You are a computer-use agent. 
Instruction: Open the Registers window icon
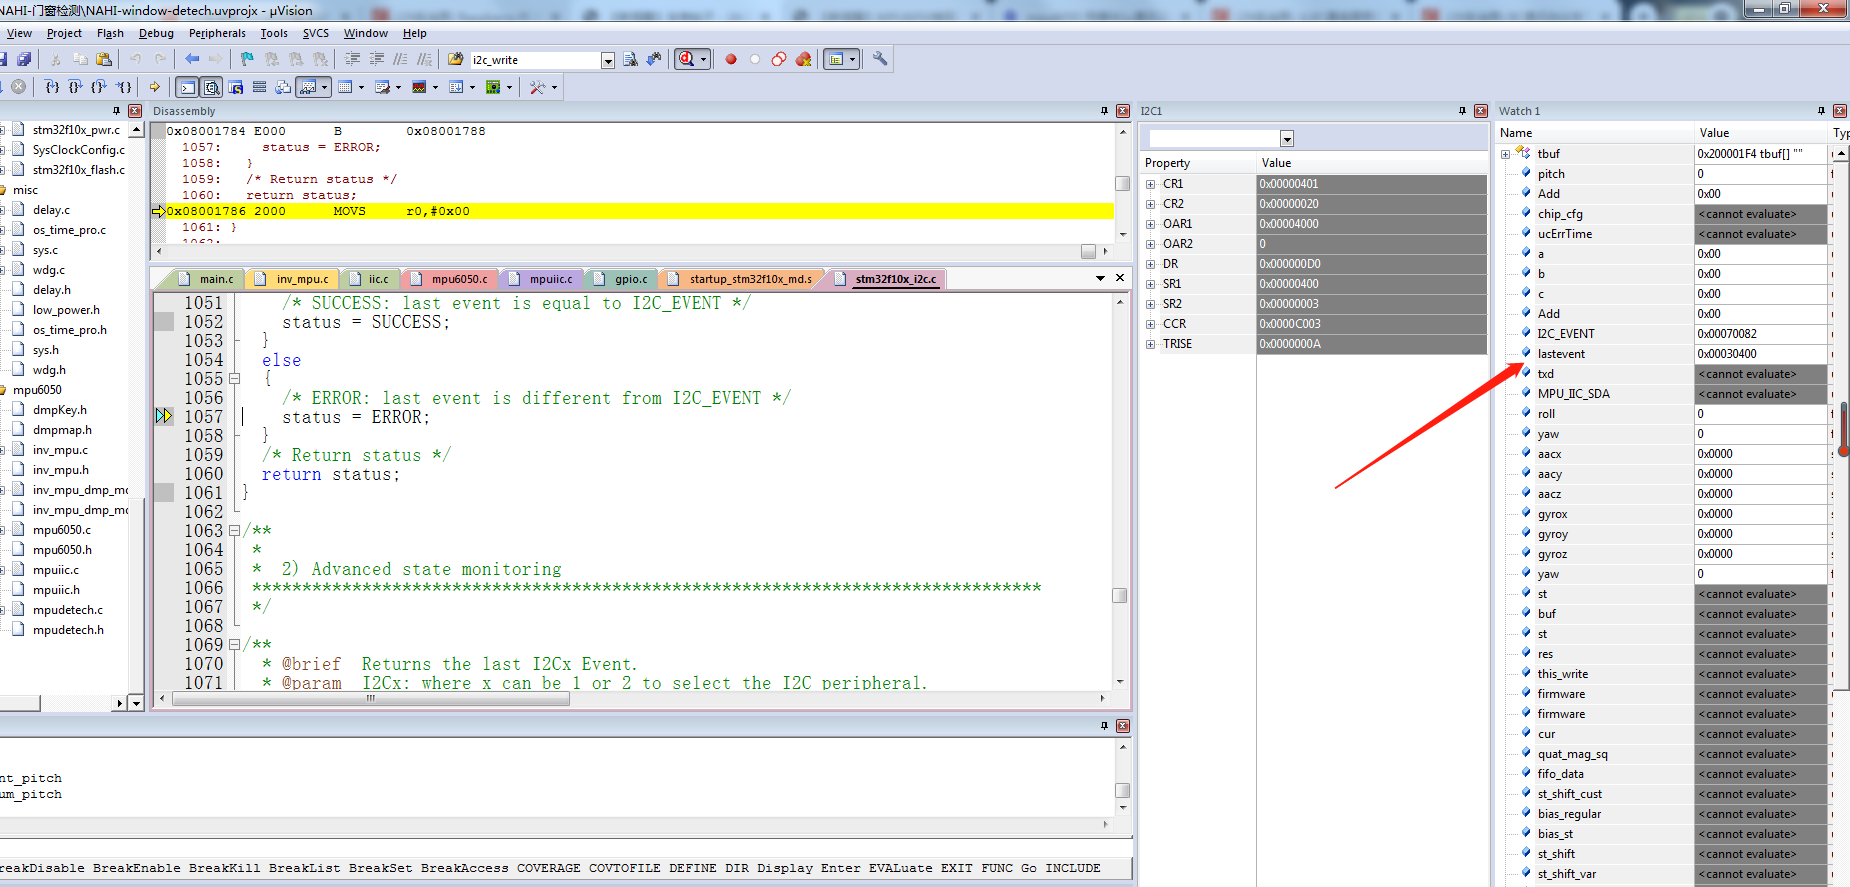(259, 87)
